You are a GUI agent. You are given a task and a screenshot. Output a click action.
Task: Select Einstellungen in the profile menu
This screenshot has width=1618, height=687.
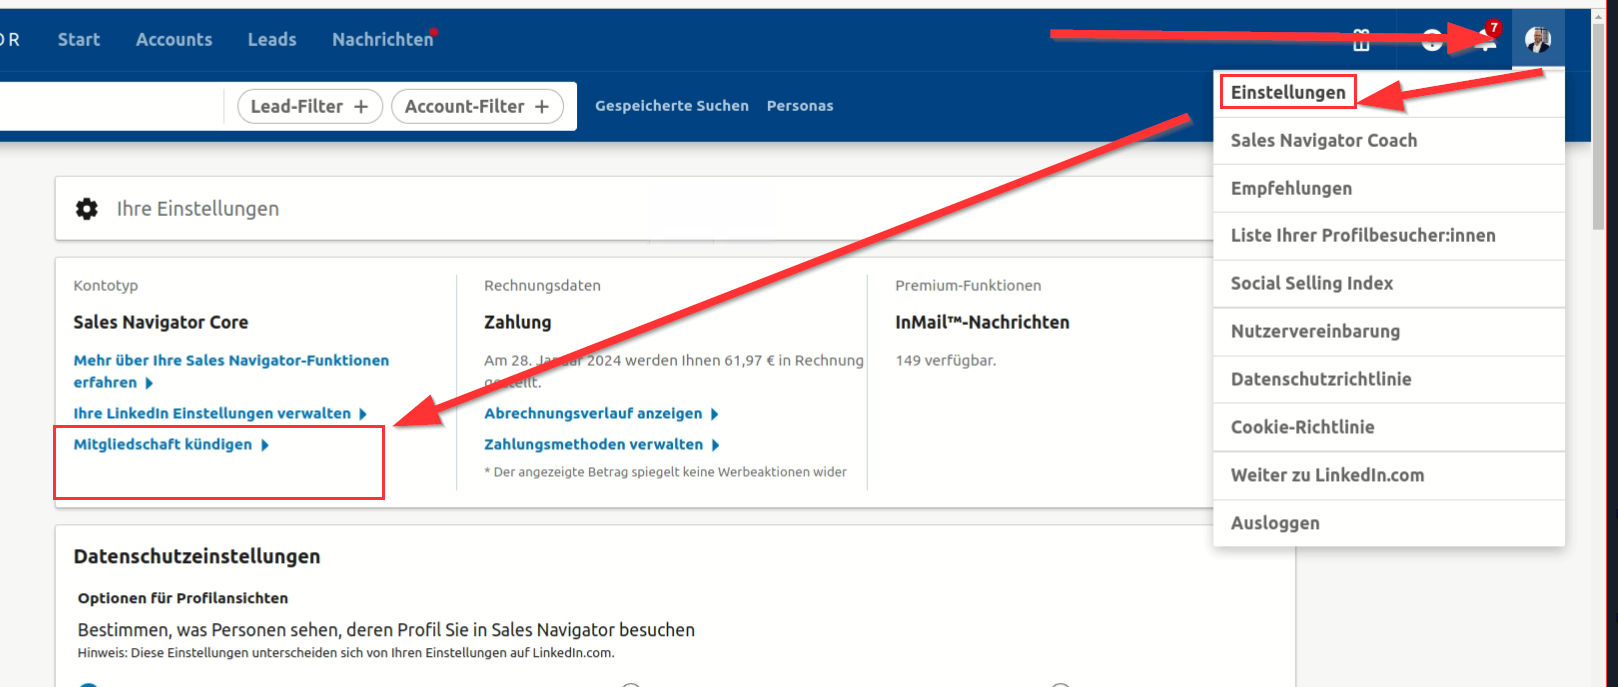tap(1288, 92)
